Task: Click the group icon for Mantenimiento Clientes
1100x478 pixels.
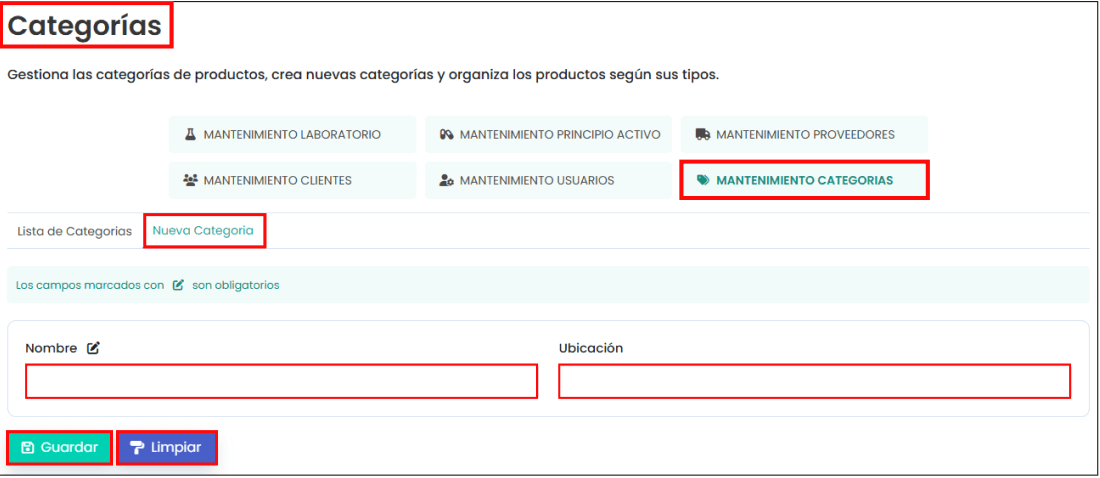Action: (190, 181)
